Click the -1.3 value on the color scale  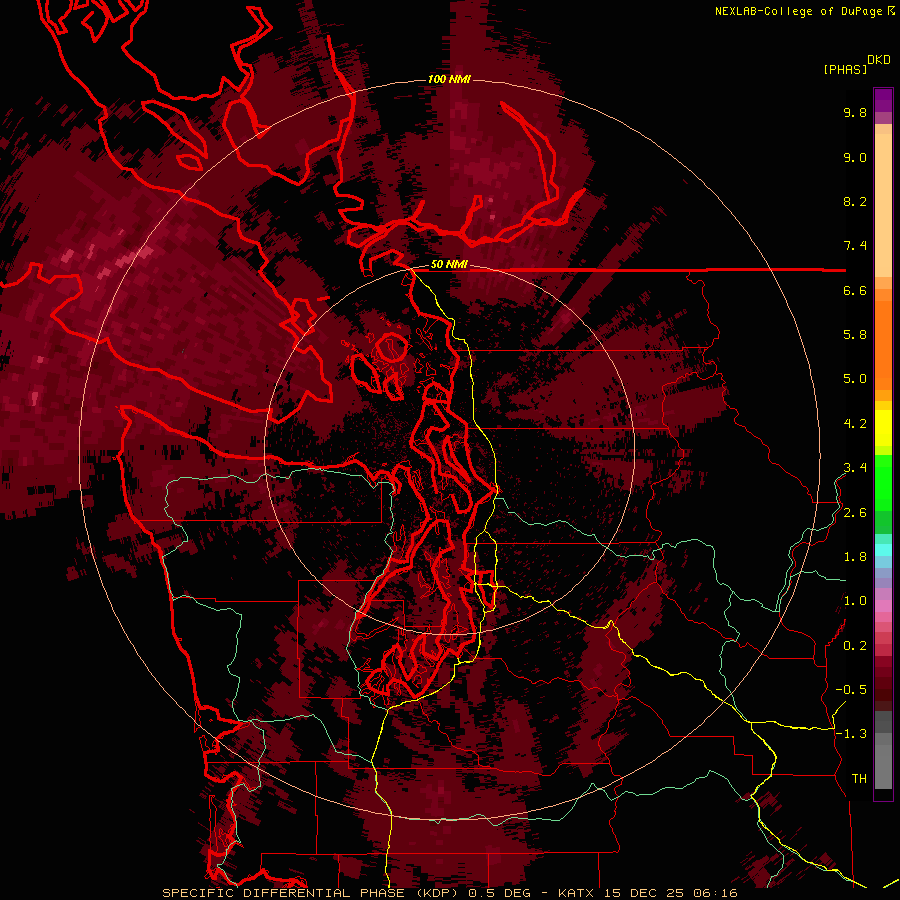point(851,734)
